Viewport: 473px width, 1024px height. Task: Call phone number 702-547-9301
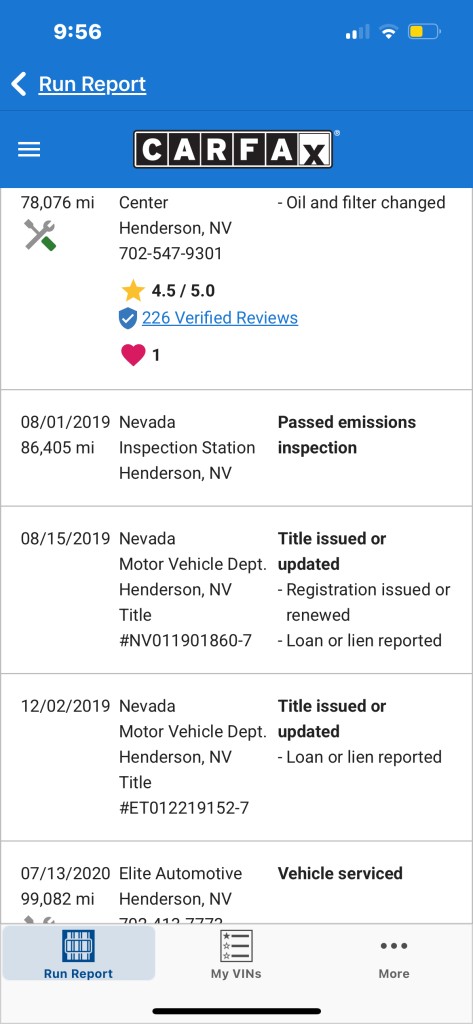click(171, 253)
